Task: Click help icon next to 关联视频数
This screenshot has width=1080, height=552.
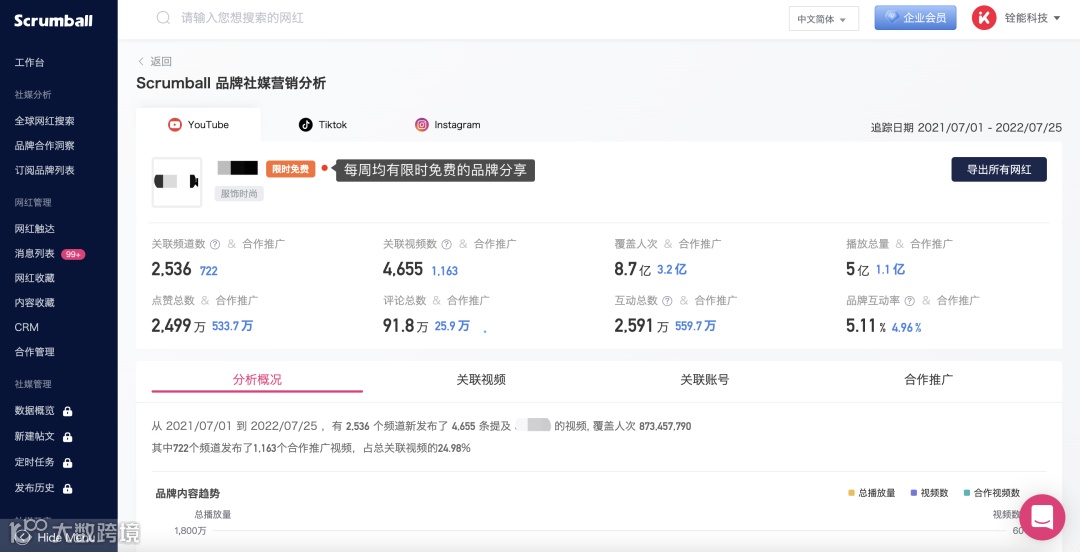Action: [x=446, y=244]
